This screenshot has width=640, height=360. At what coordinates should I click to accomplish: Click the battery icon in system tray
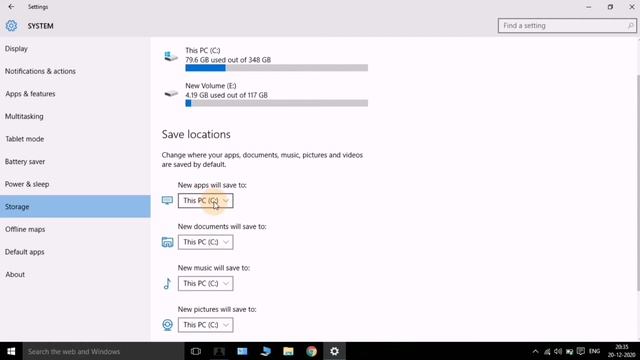pyautogui.click(x=569, y=351)
